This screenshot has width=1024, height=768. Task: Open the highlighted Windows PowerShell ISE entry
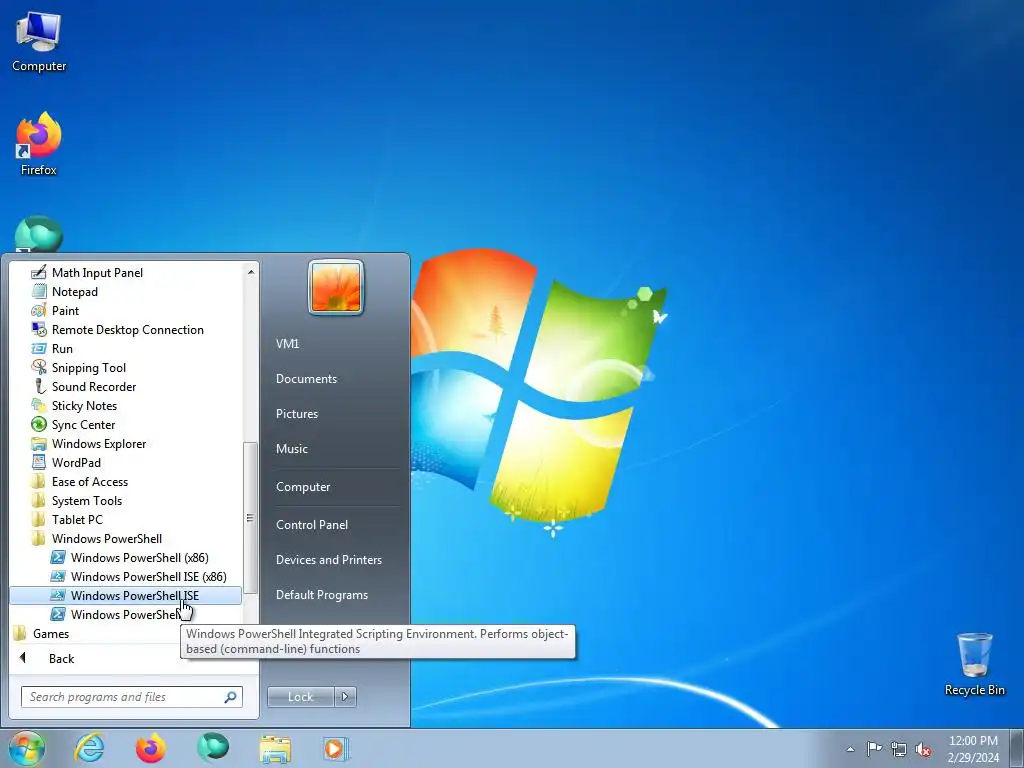point(125,596)
